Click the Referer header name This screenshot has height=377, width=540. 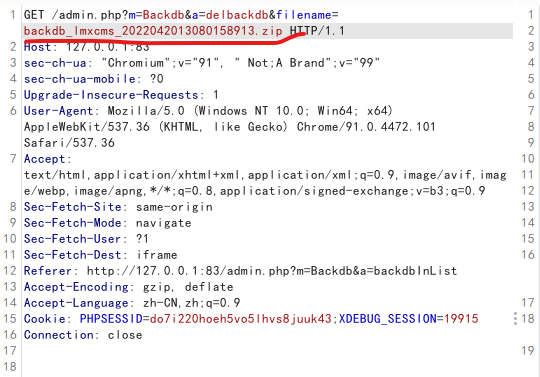(x=48, y=271)
